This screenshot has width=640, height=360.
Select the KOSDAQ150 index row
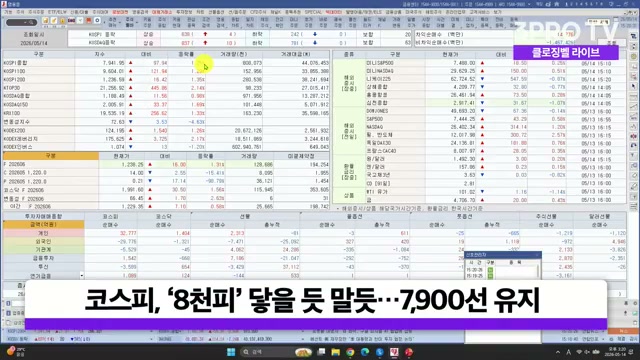166,104
